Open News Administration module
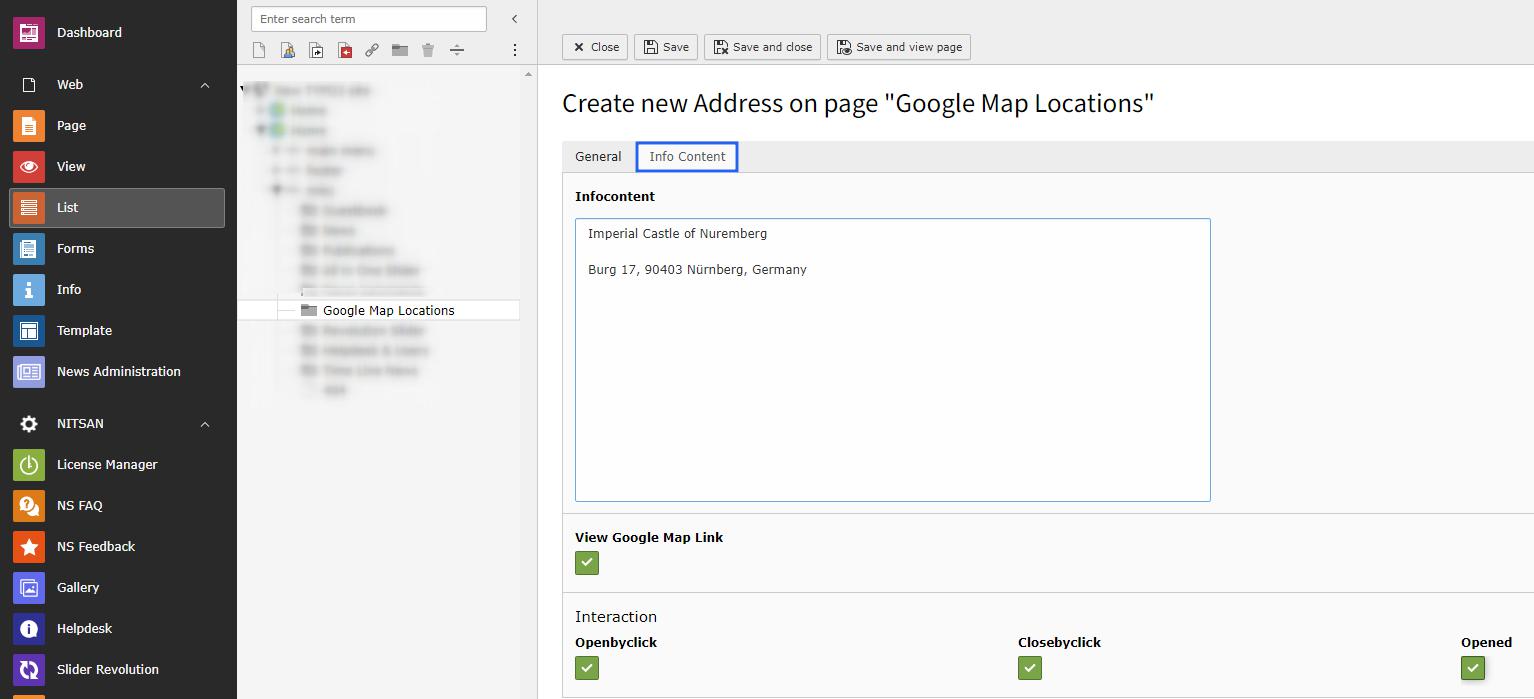The height and width of the screenshot is (699, 1534). point(117,371)
